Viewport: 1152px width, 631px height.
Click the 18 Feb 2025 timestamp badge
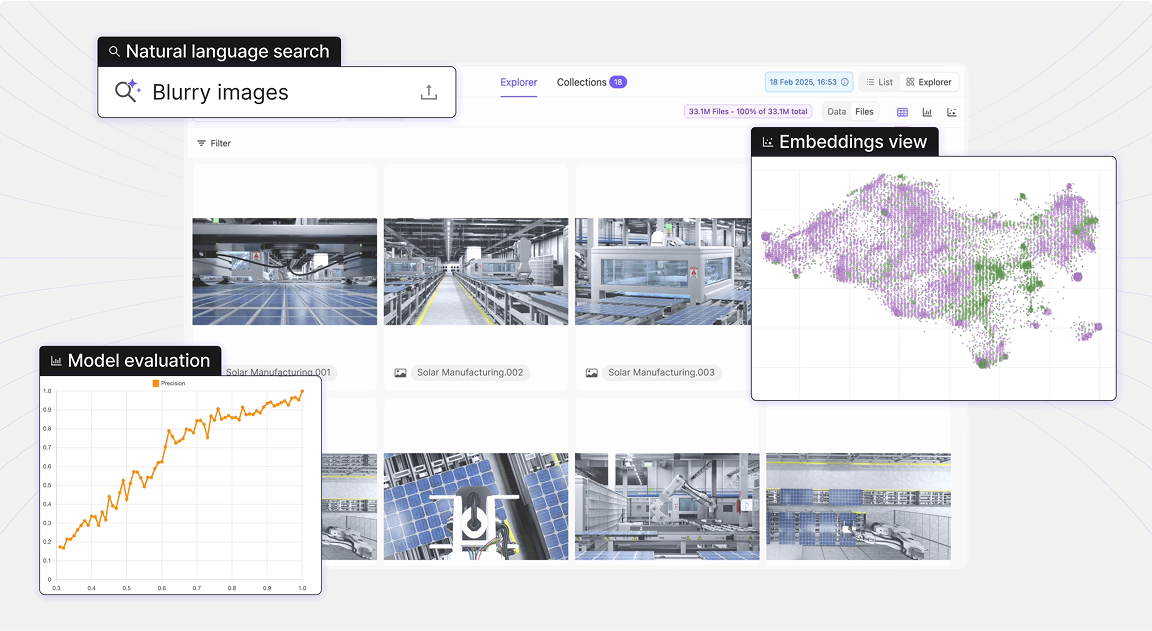(809, 82)
